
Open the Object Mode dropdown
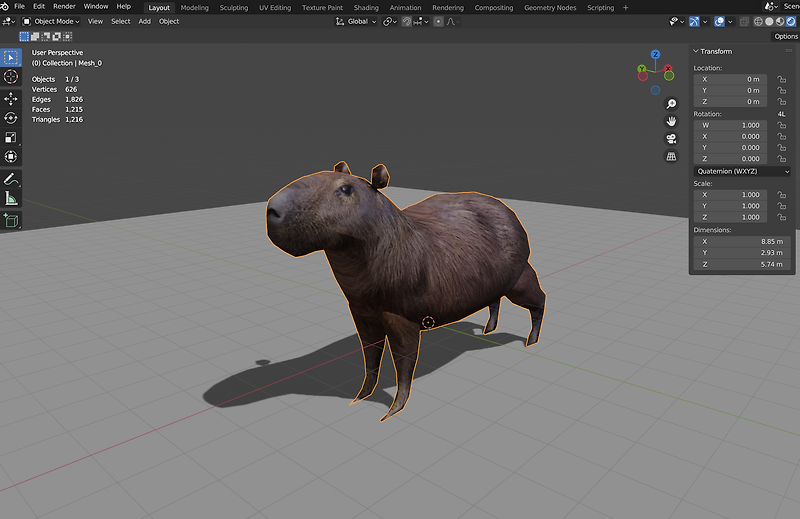(x=51, y=21)
